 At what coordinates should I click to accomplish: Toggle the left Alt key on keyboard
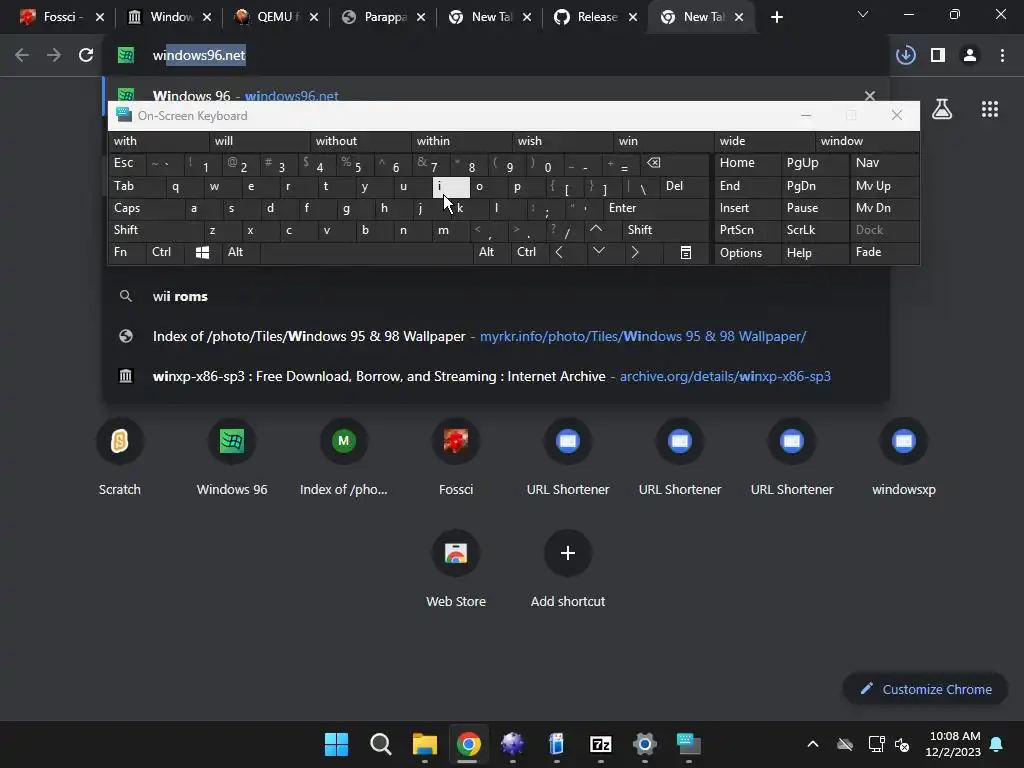[240, 253]
